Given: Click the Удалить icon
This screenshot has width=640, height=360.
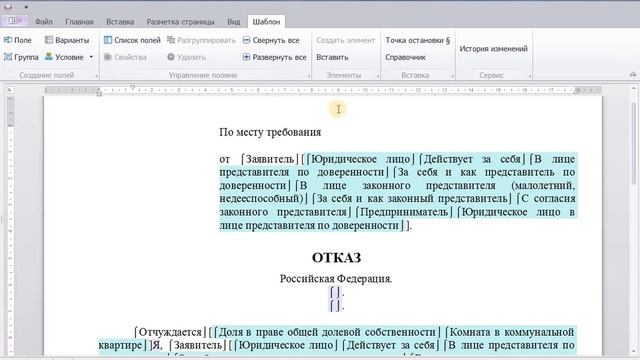Looking at the screenshot, I should coord(171,57).
